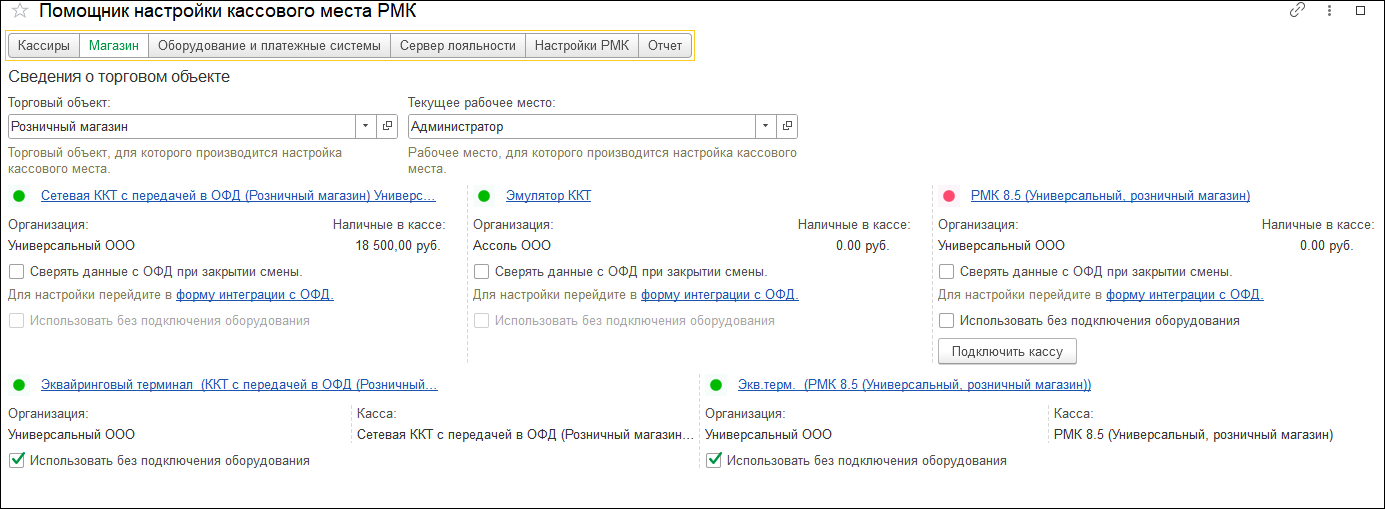Add this form to favorites star
This screenshot has width=1385, height=509.
click(x=19, y=11)
